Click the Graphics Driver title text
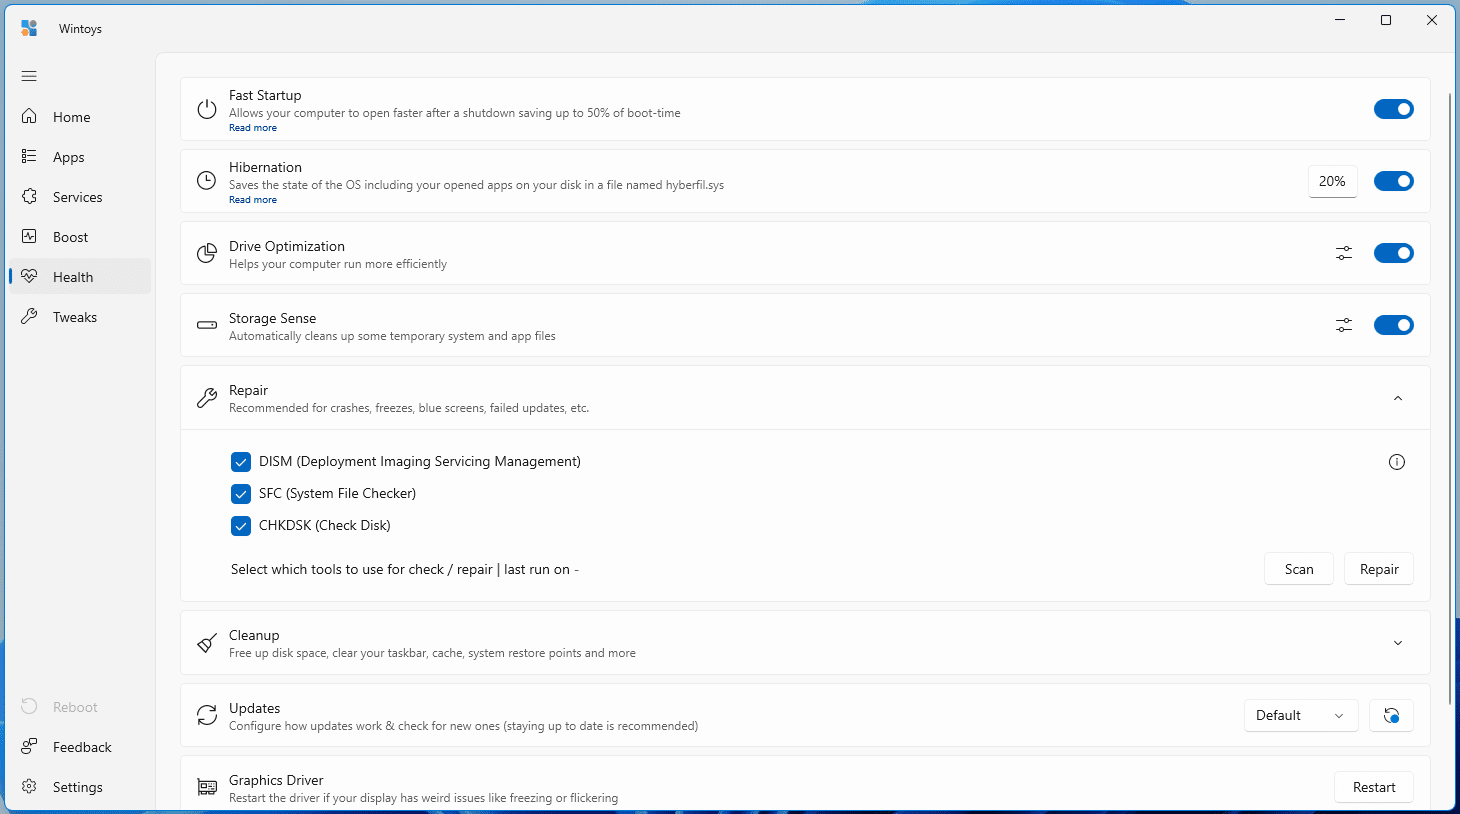This screenshot has width=1460, height=814. coord(276,780)
